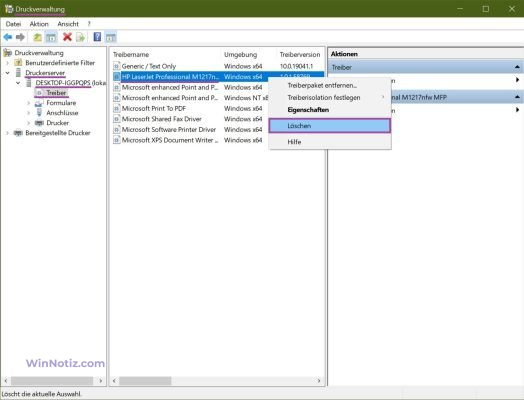Click the Bereitgestellte Drucker icon
Screen dimensions: 524x400
18,133
